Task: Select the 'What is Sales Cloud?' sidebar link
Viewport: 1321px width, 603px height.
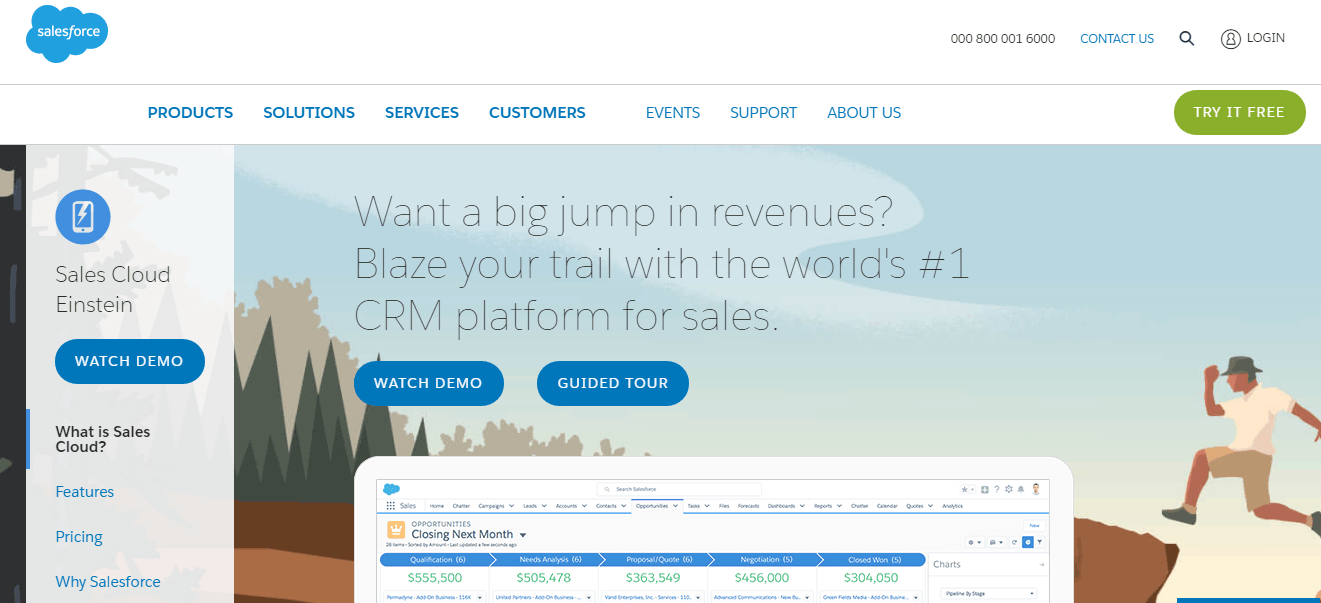Action: click(103, 439)
